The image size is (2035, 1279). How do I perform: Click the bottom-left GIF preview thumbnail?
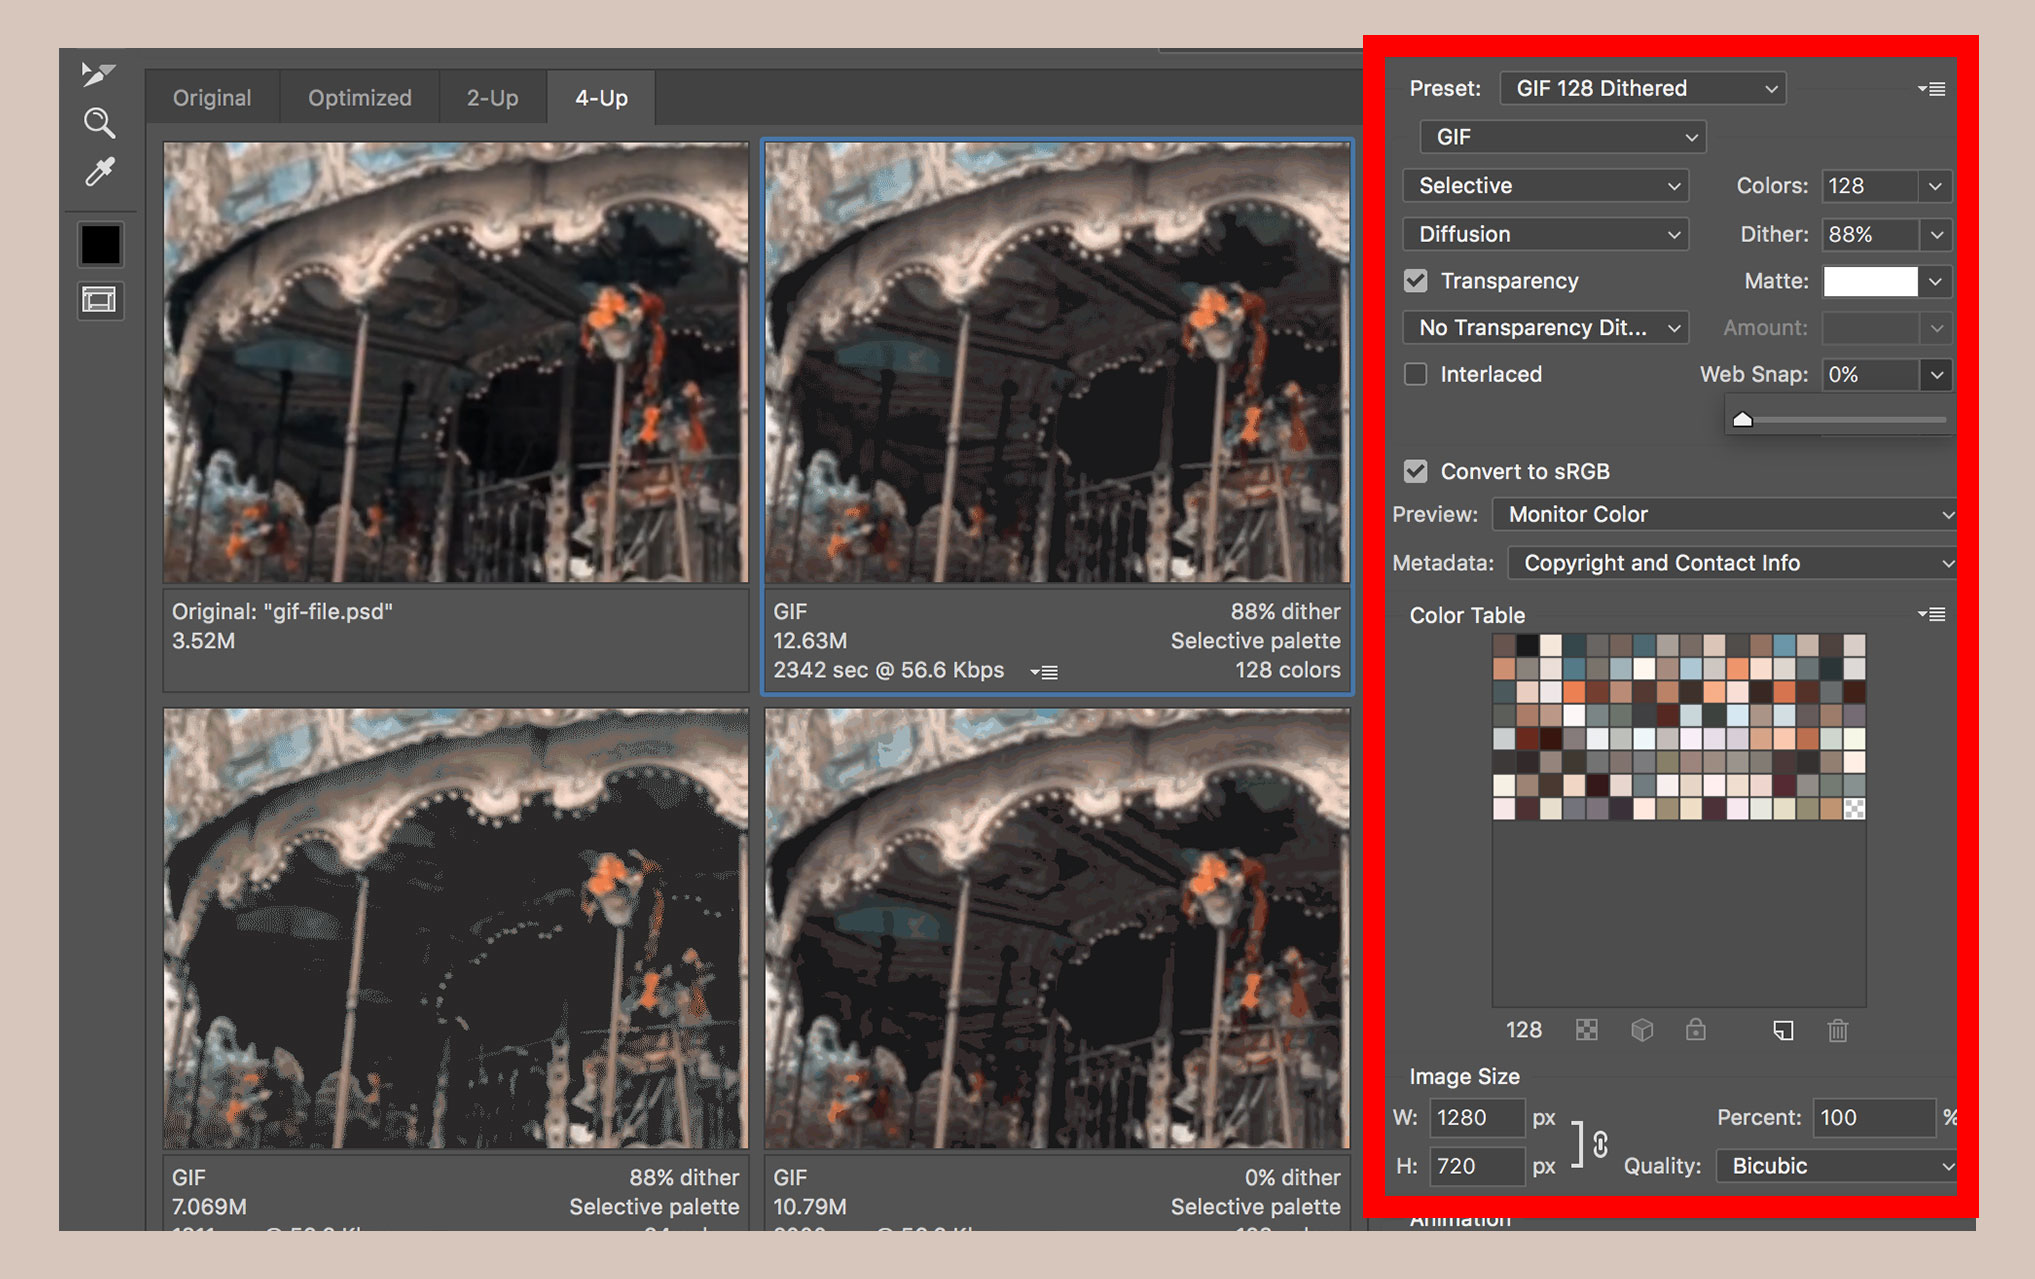[x=451, y=936]
